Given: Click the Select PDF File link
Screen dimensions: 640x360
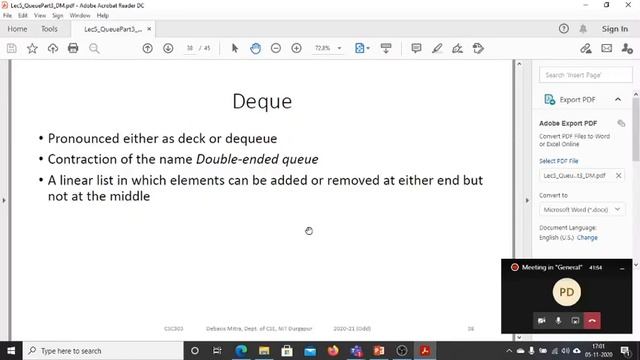Looking at the screenshot, I should point(558,161).
